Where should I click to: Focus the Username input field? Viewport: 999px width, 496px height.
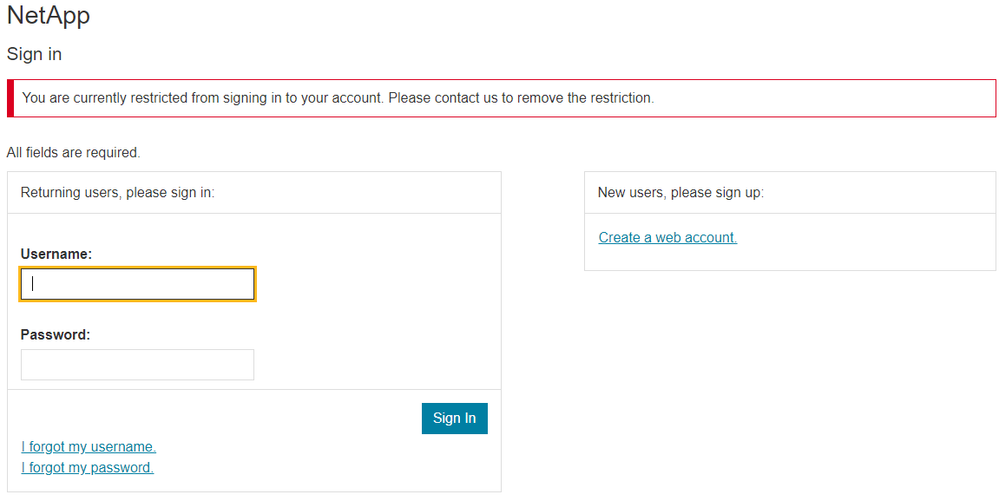tap(137, 284)
